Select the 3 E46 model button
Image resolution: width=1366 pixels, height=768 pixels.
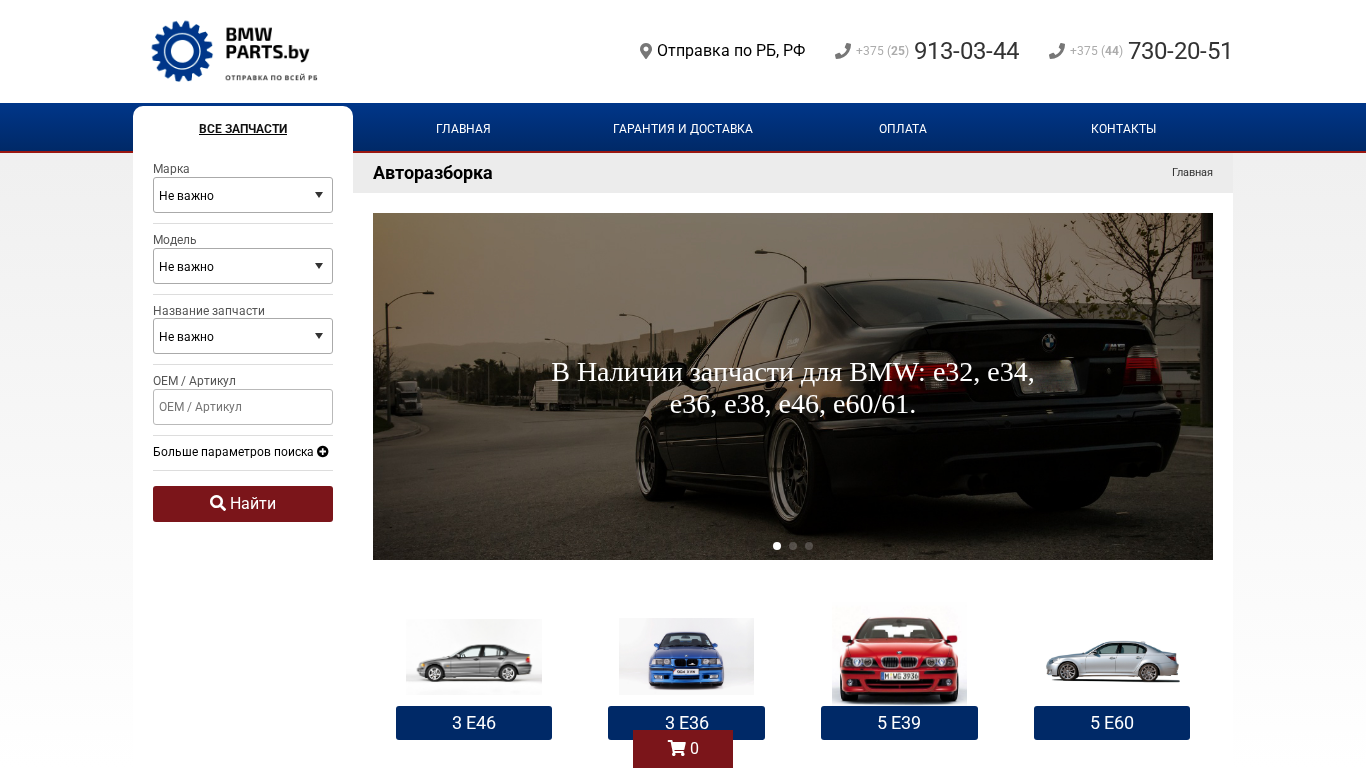[x=474, y=723]
